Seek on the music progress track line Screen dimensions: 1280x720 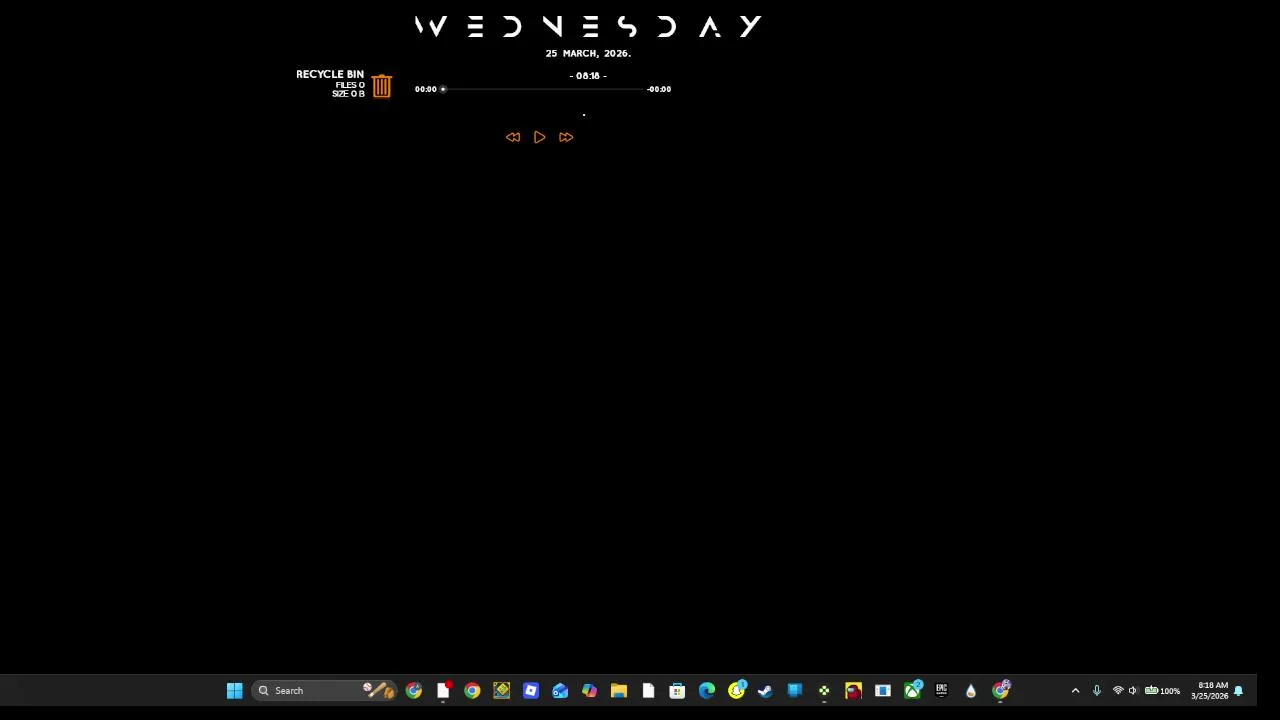(545, 89)
